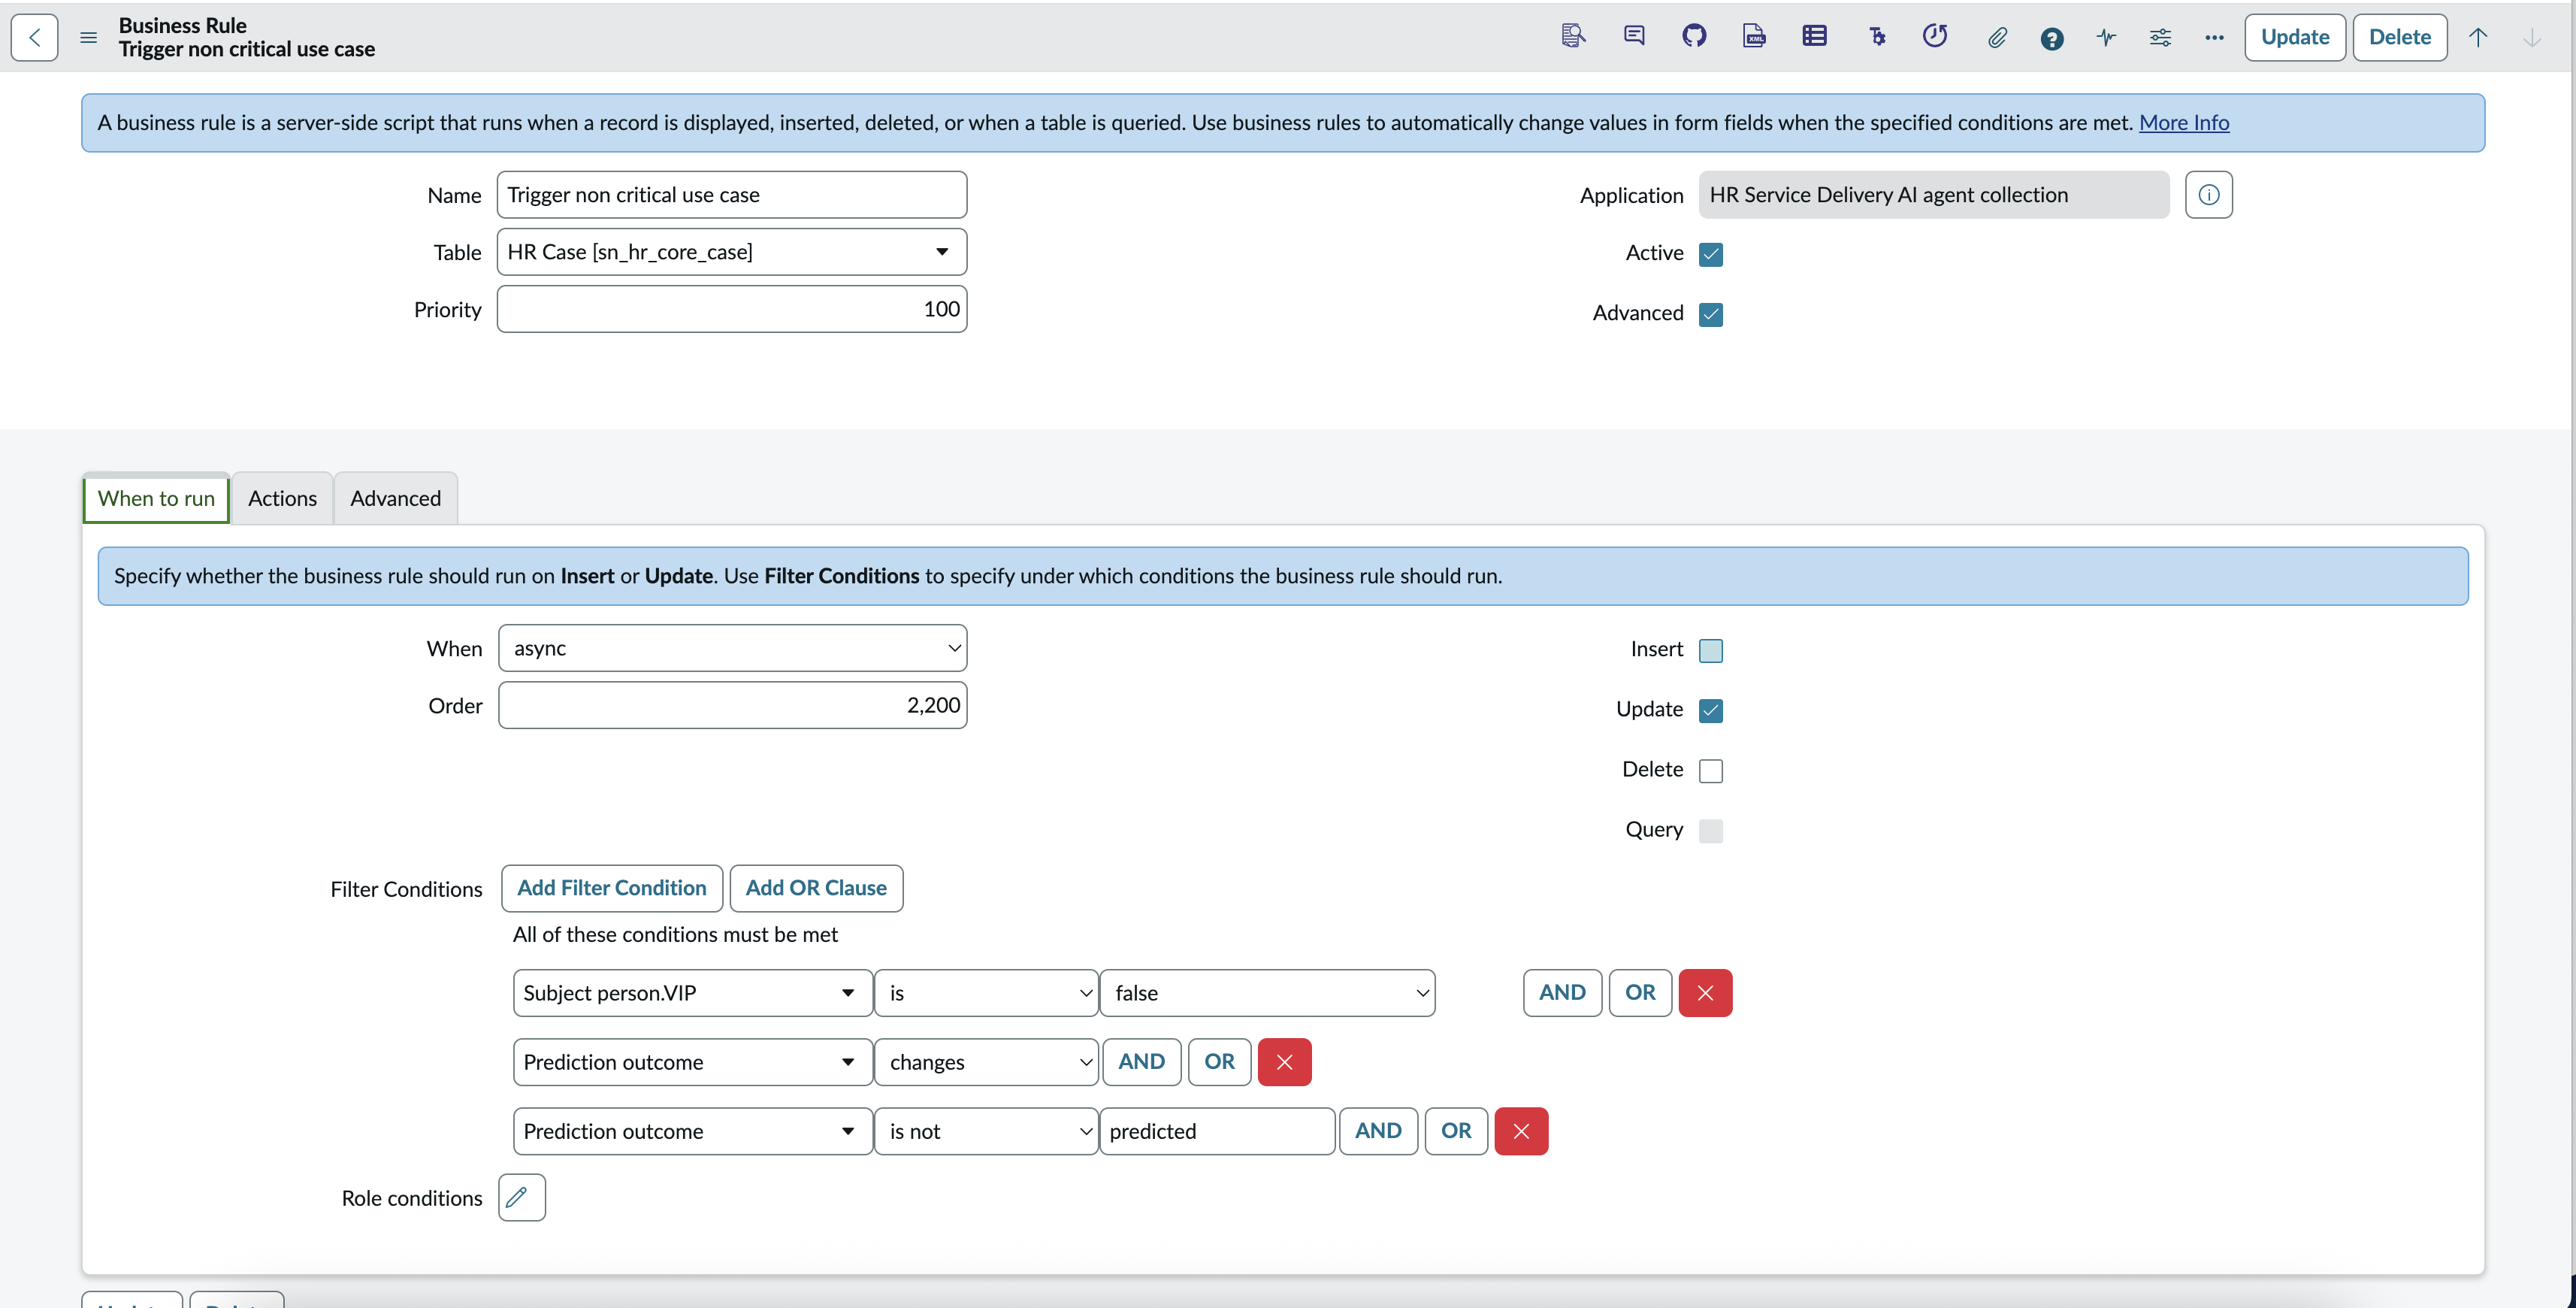This screenshot has height=1308, width=2576.
Task: Click the clock history icon
Action: pyautogui.click(x=1935, y=37)
